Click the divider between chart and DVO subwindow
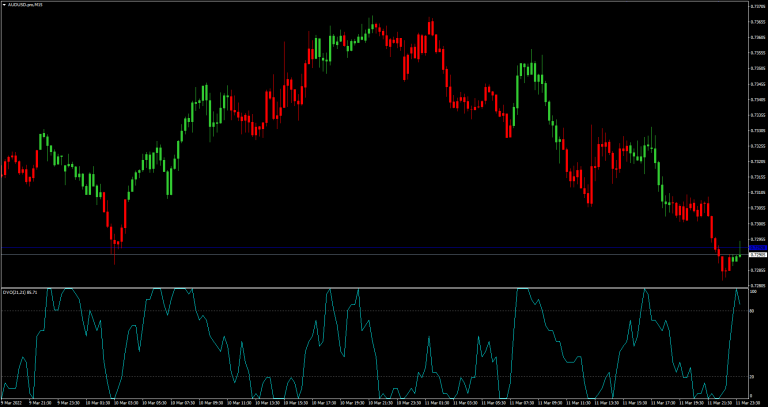Image resolution: width=768 pixels, height=407 pixels. click(374, 287)
